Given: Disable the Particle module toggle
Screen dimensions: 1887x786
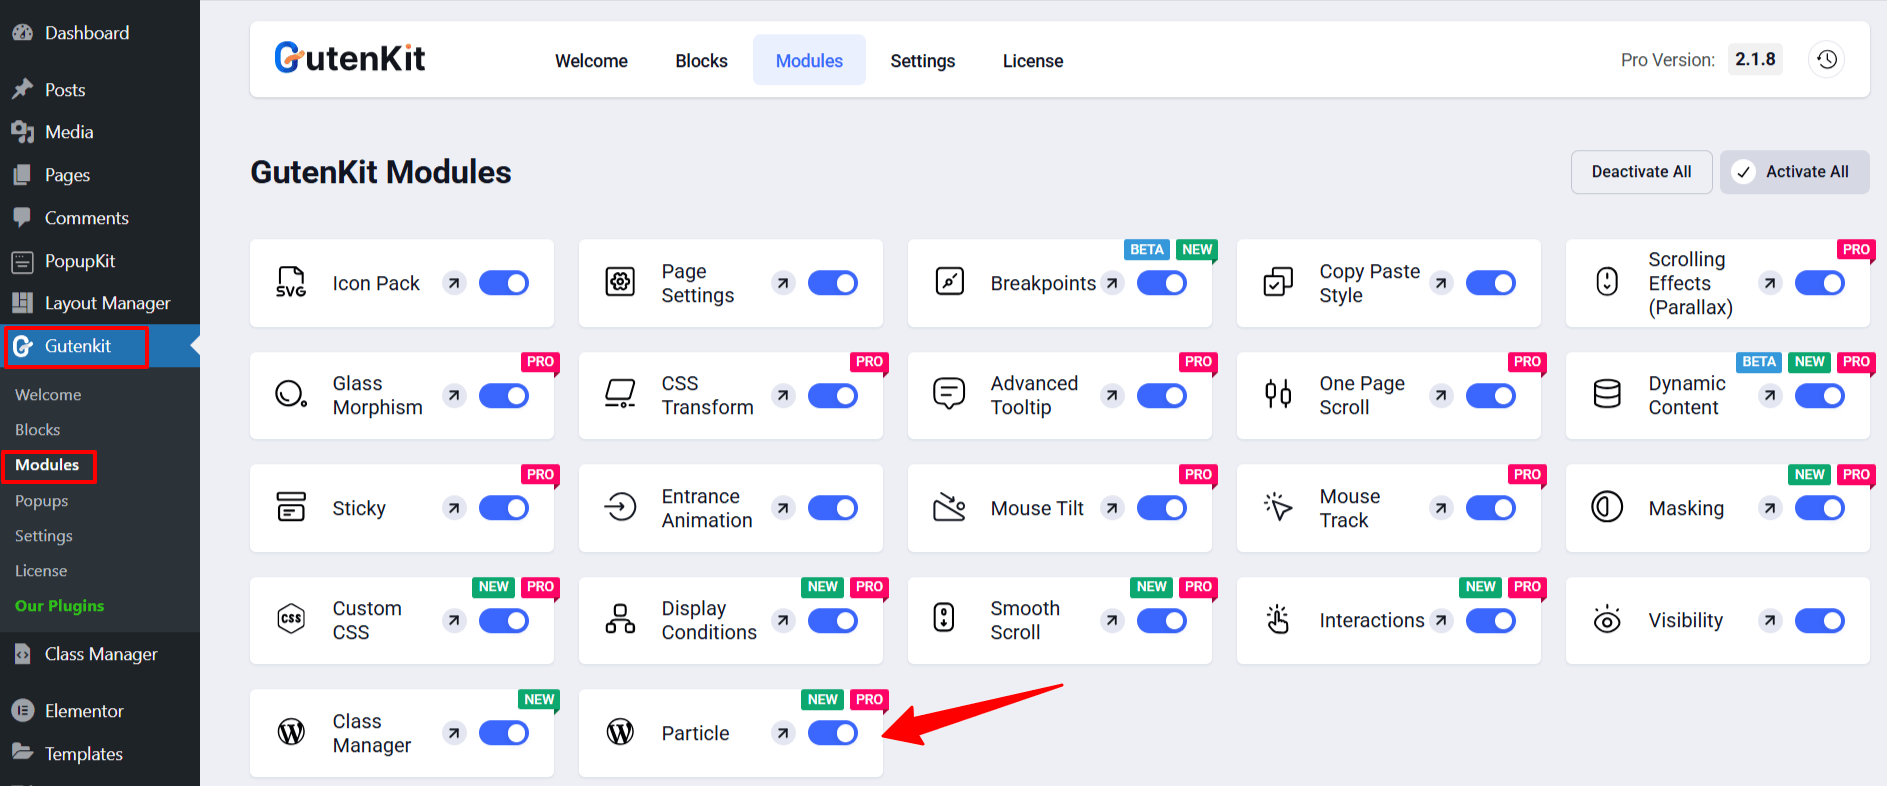Looking at the screenshot, I should click(832, 734).
